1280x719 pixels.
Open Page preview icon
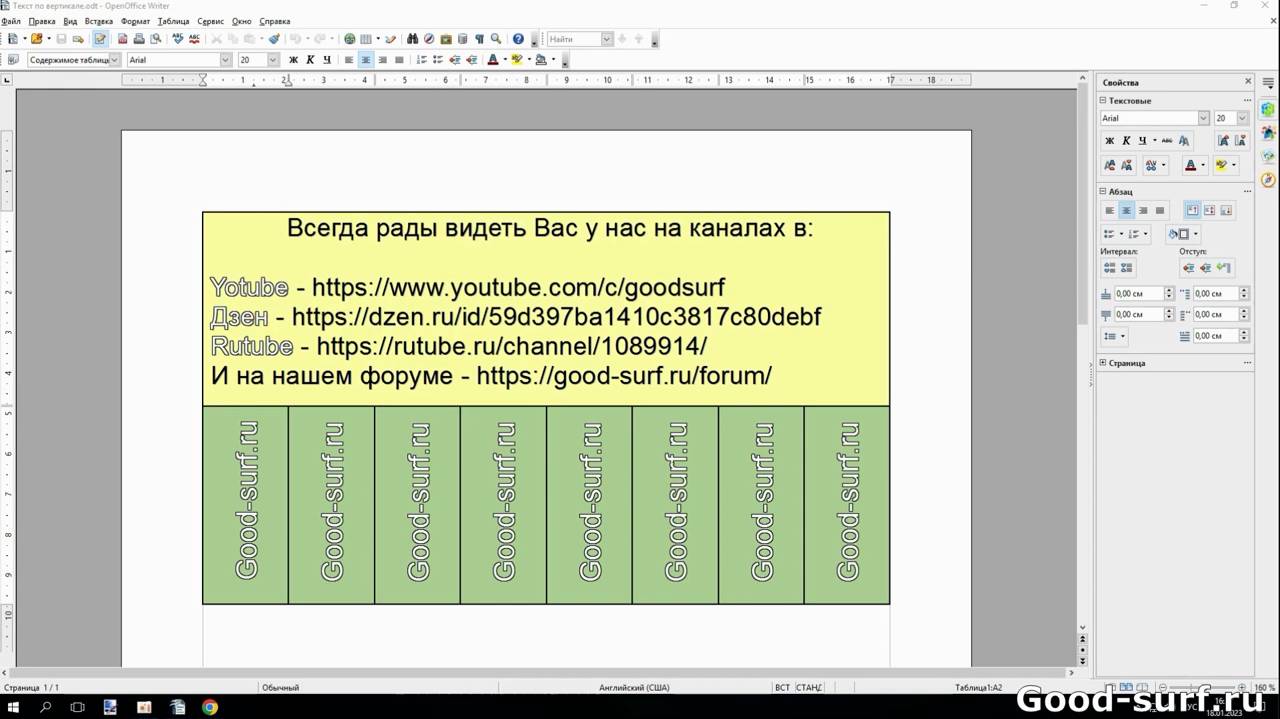click(155, 39)
